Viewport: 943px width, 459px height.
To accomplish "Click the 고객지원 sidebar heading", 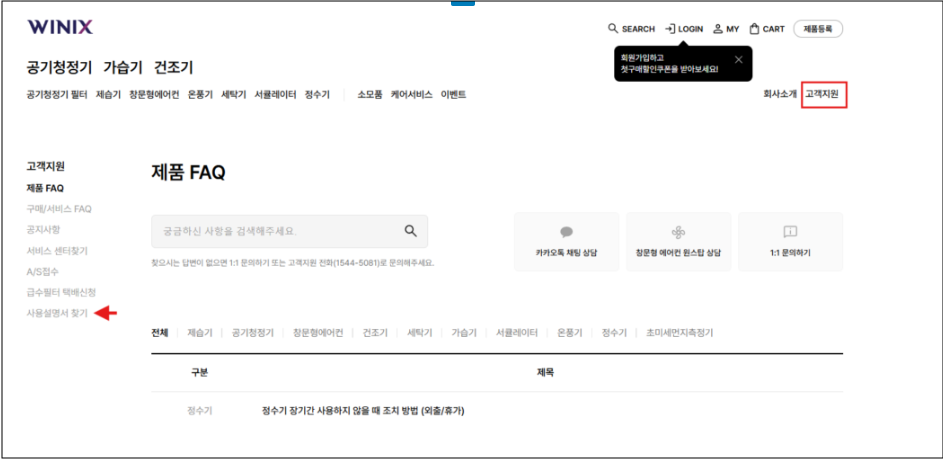I will point(46,167).
